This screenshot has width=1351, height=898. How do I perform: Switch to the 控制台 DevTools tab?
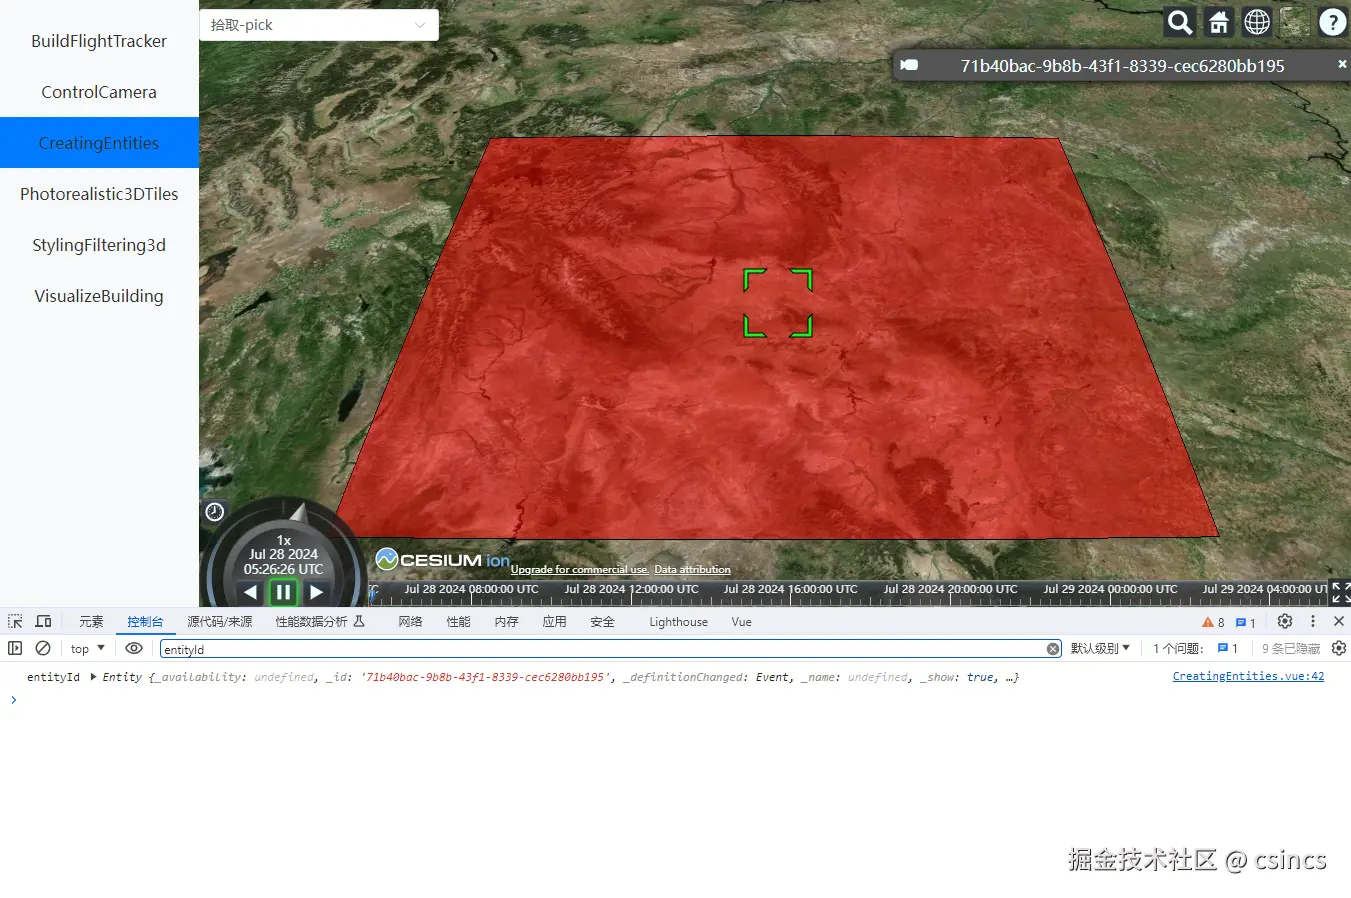coord(145,622)
